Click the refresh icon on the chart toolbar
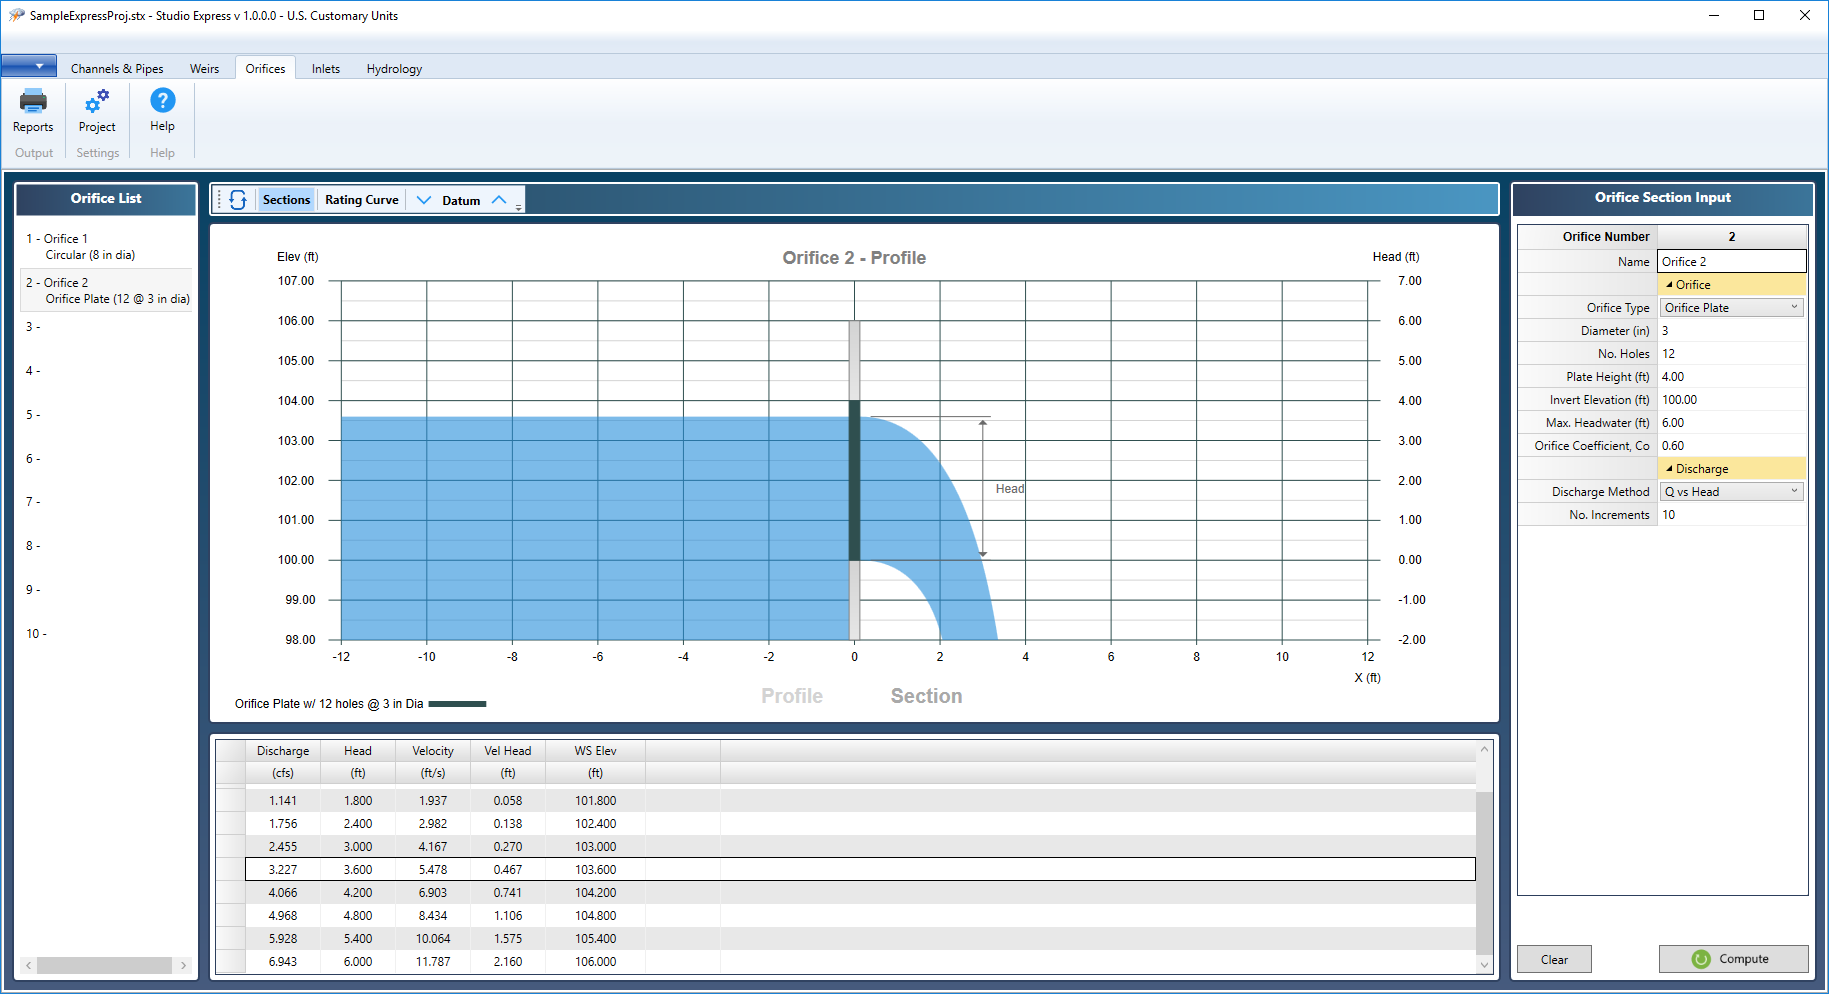Screen dimensions: 1829x994 [x=238, y=199]
